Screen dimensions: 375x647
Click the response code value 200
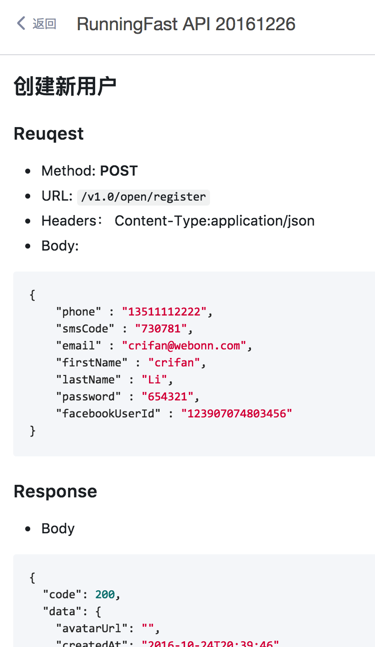105,594
